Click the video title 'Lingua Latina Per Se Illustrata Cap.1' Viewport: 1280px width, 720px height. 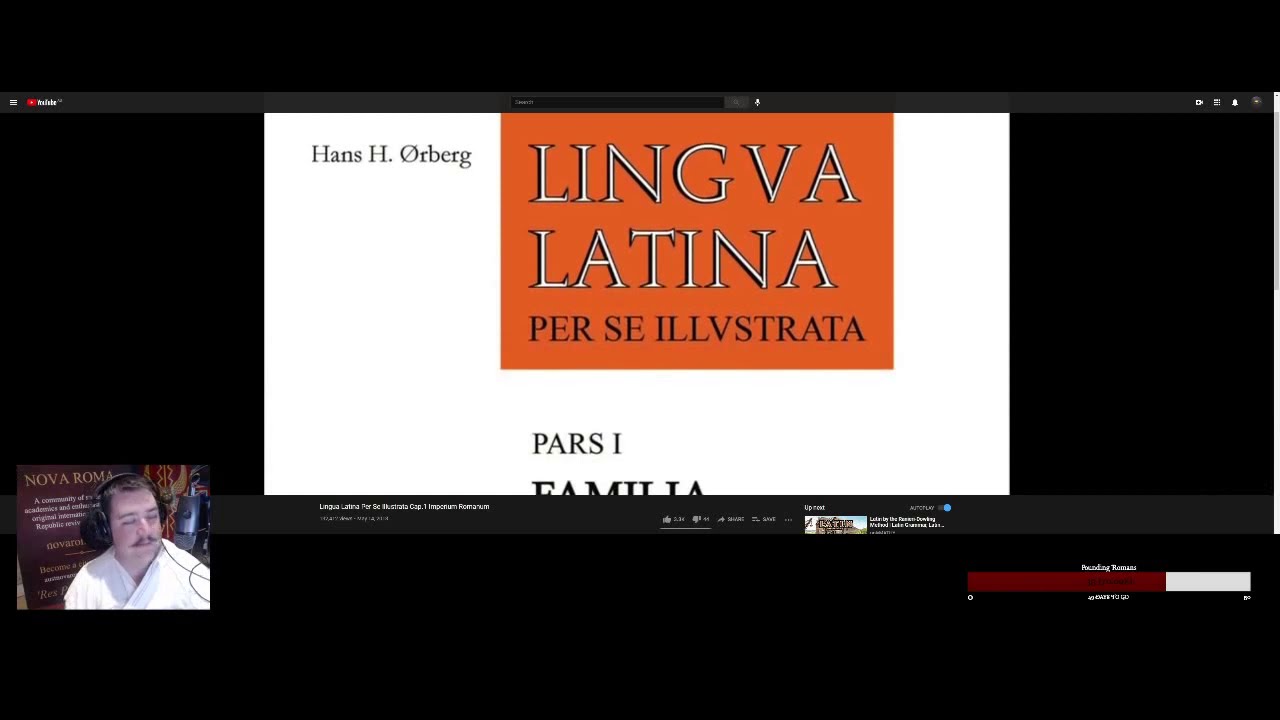pyautogui.click(x=404, y=507)
